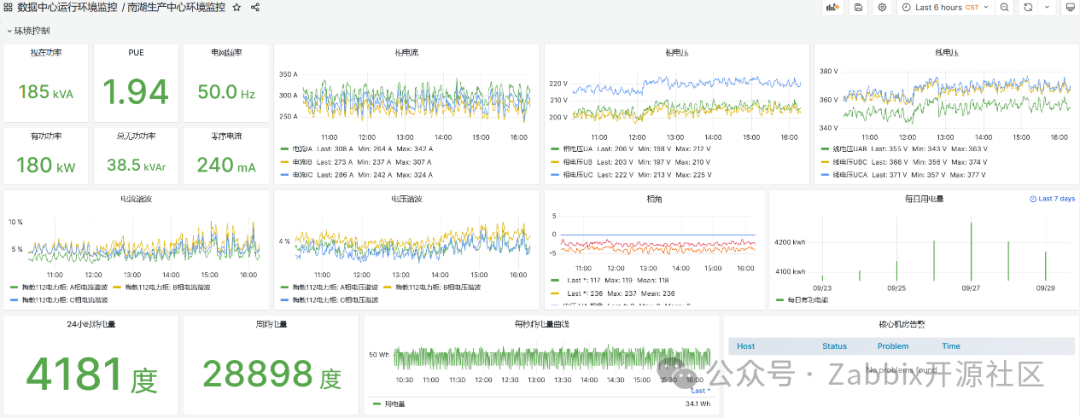This screenshot has width=1080, height=418.
Task: Open the 每日用电量 panel title menu
Action: tap(924, 199)
